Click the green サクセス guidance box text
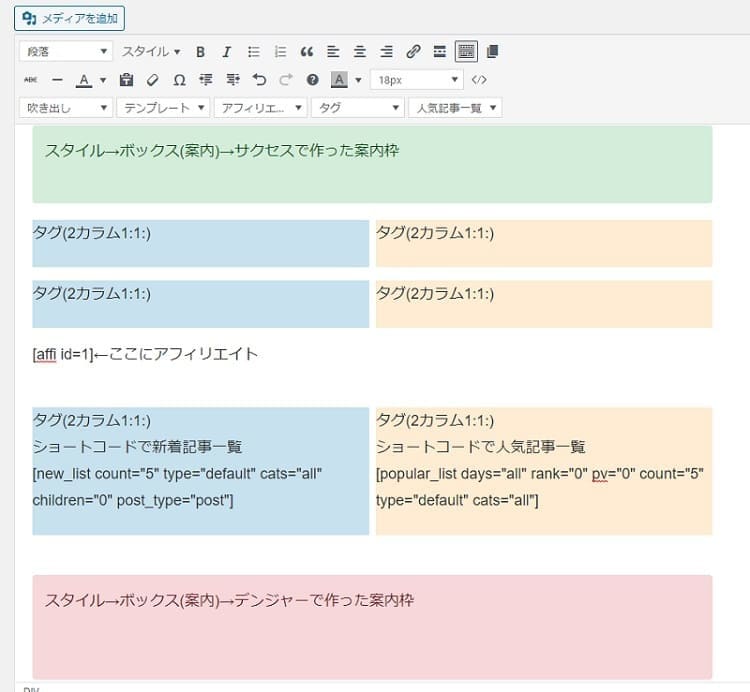Image resolution: width=750 pixels, height=692 pixels. click(222, 151)
